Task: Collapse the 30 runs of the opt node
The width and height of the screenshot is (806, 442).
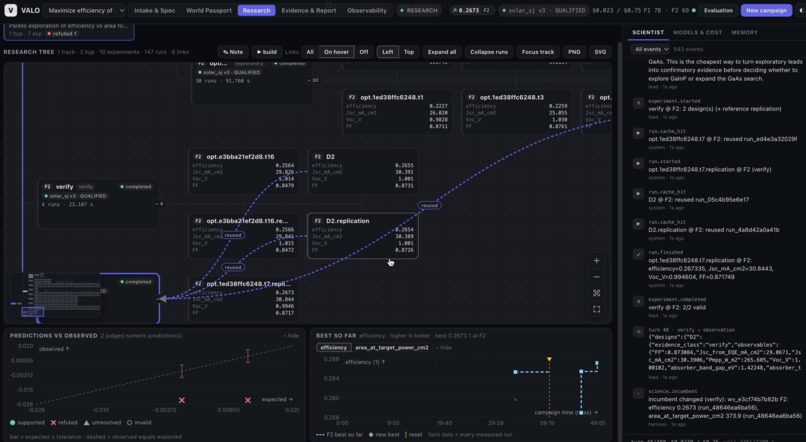Action: (313, 80)
